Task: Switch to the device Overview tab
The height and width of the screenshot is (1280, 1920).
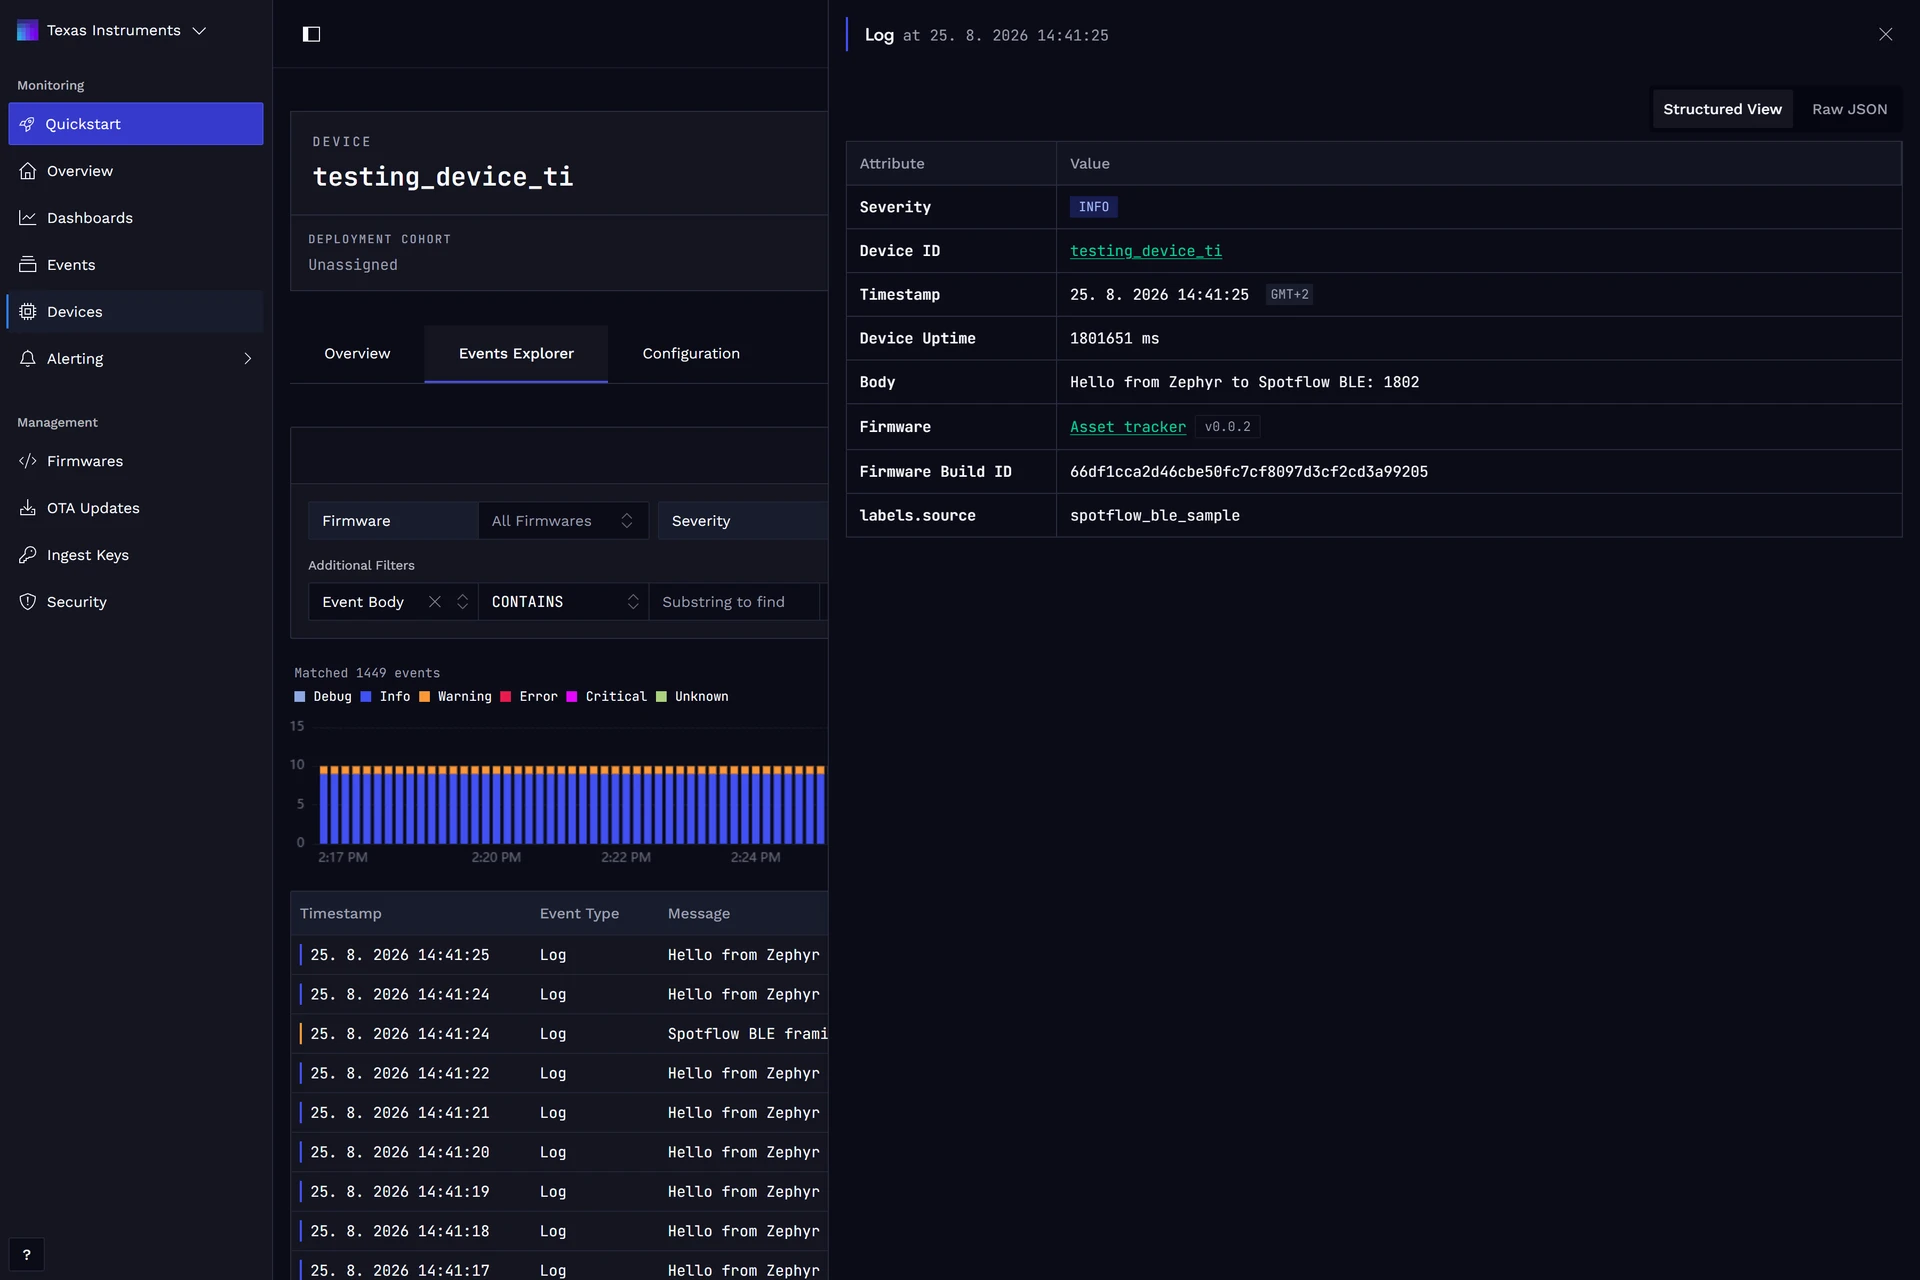Action: (357, 354)
